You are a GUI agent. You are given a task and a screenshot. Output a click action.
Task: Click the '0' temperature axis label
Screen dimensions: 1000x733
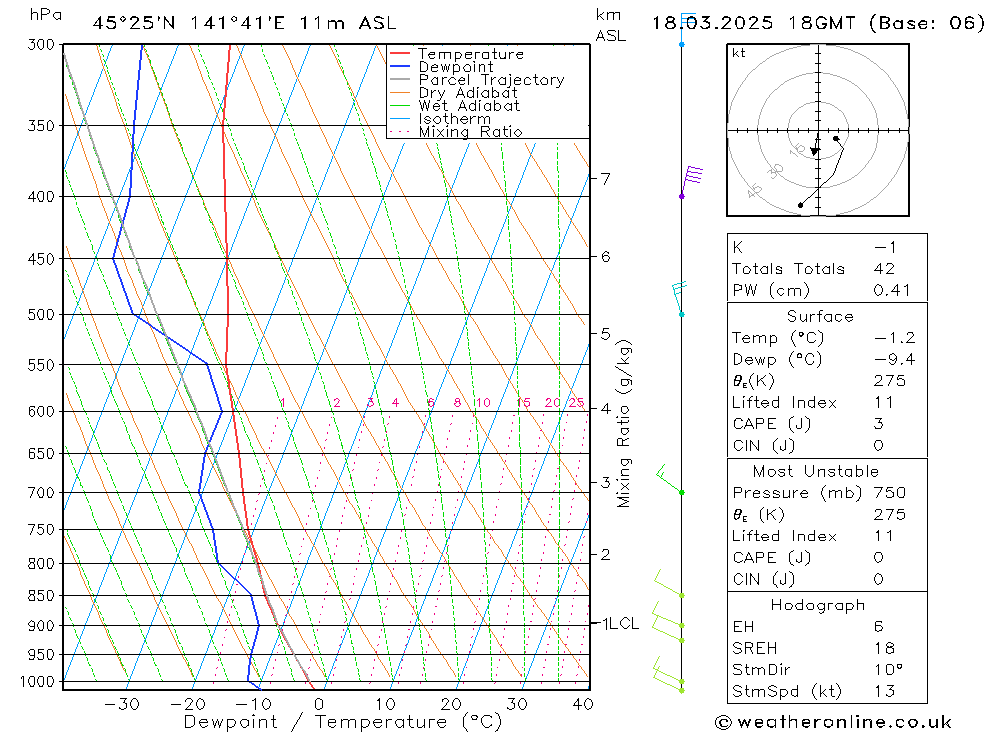pyautogui.click(x=319, y=704)
